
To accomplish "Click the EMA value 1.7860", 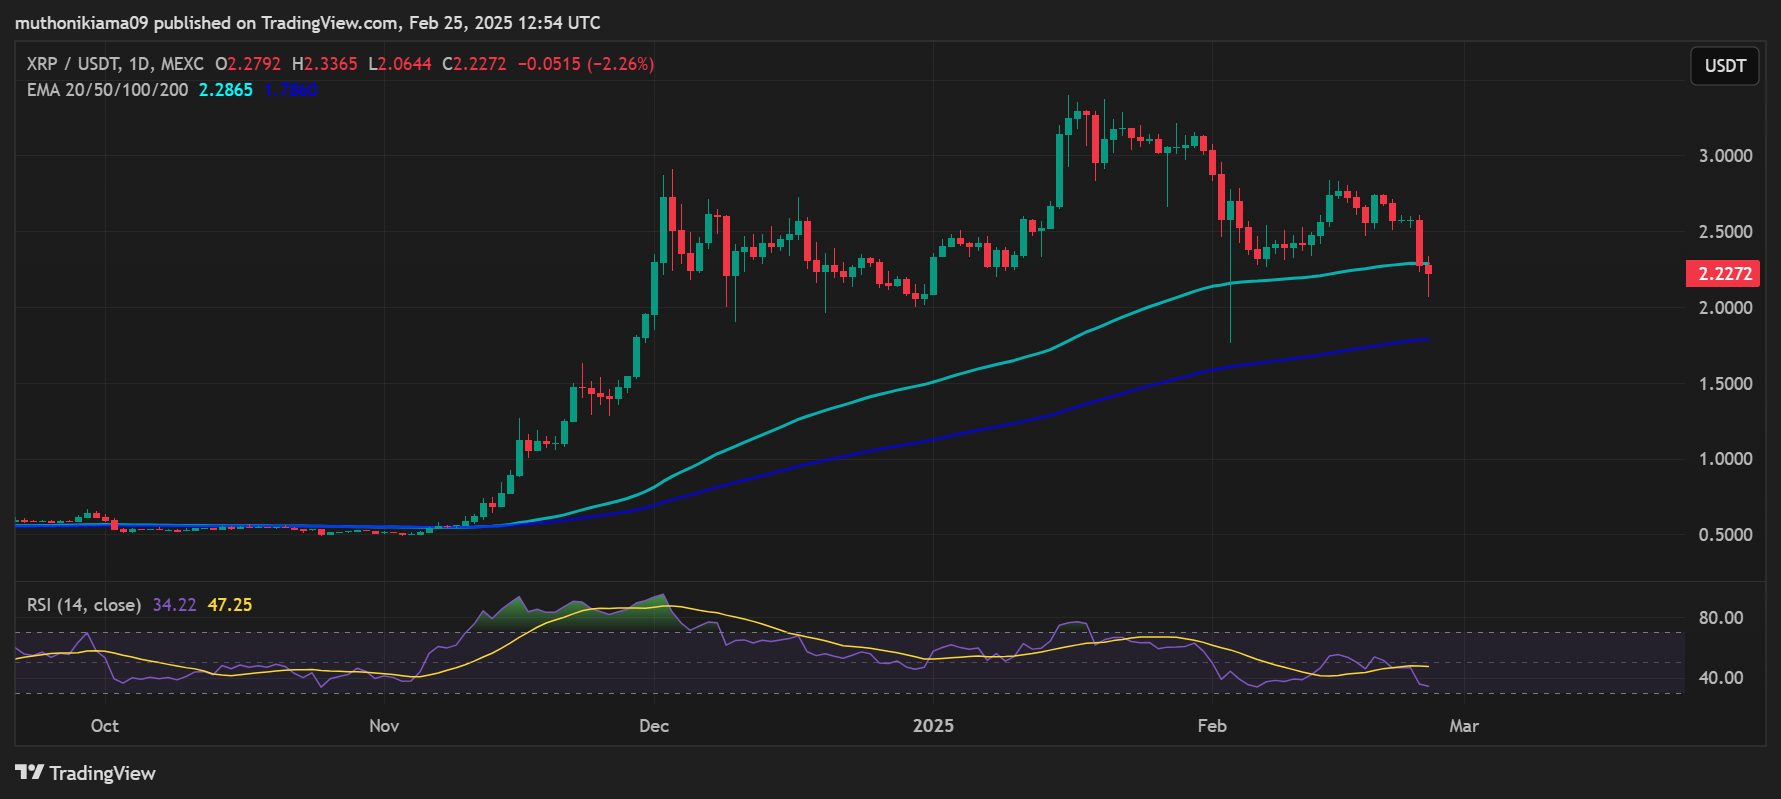I will click(291, 90).
